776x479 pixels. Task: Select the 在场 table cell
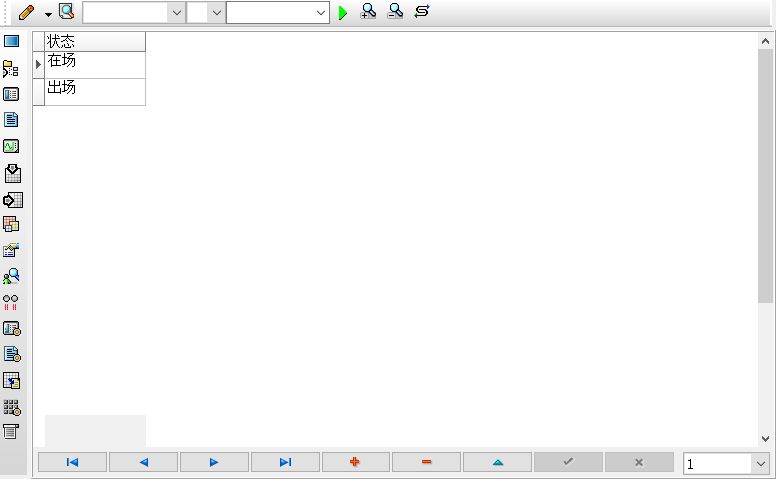tap(95, 65)
